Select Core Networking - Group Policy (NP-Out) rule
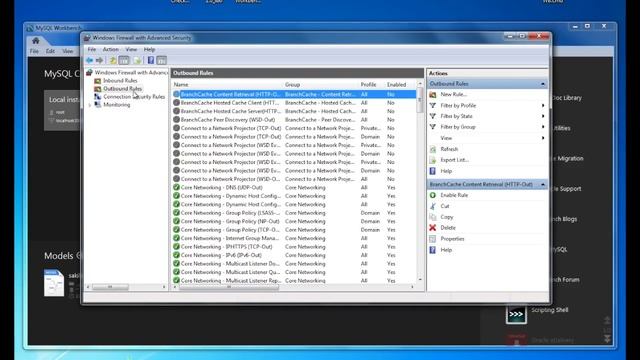This screenshot has width=640, height=360. 294,221
